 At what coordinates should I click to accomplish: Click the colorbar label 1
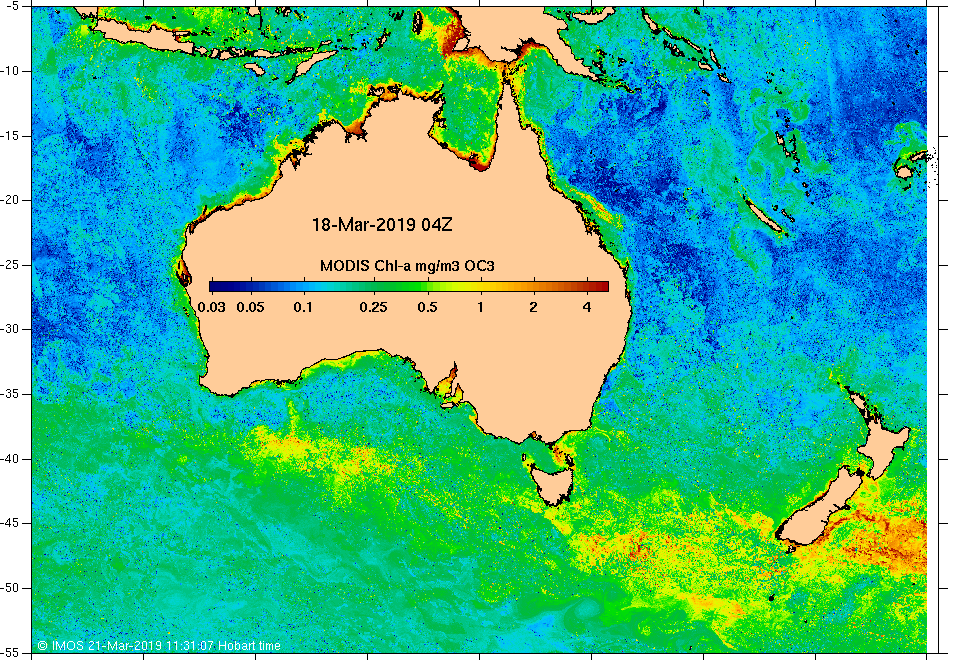point(480,307)
